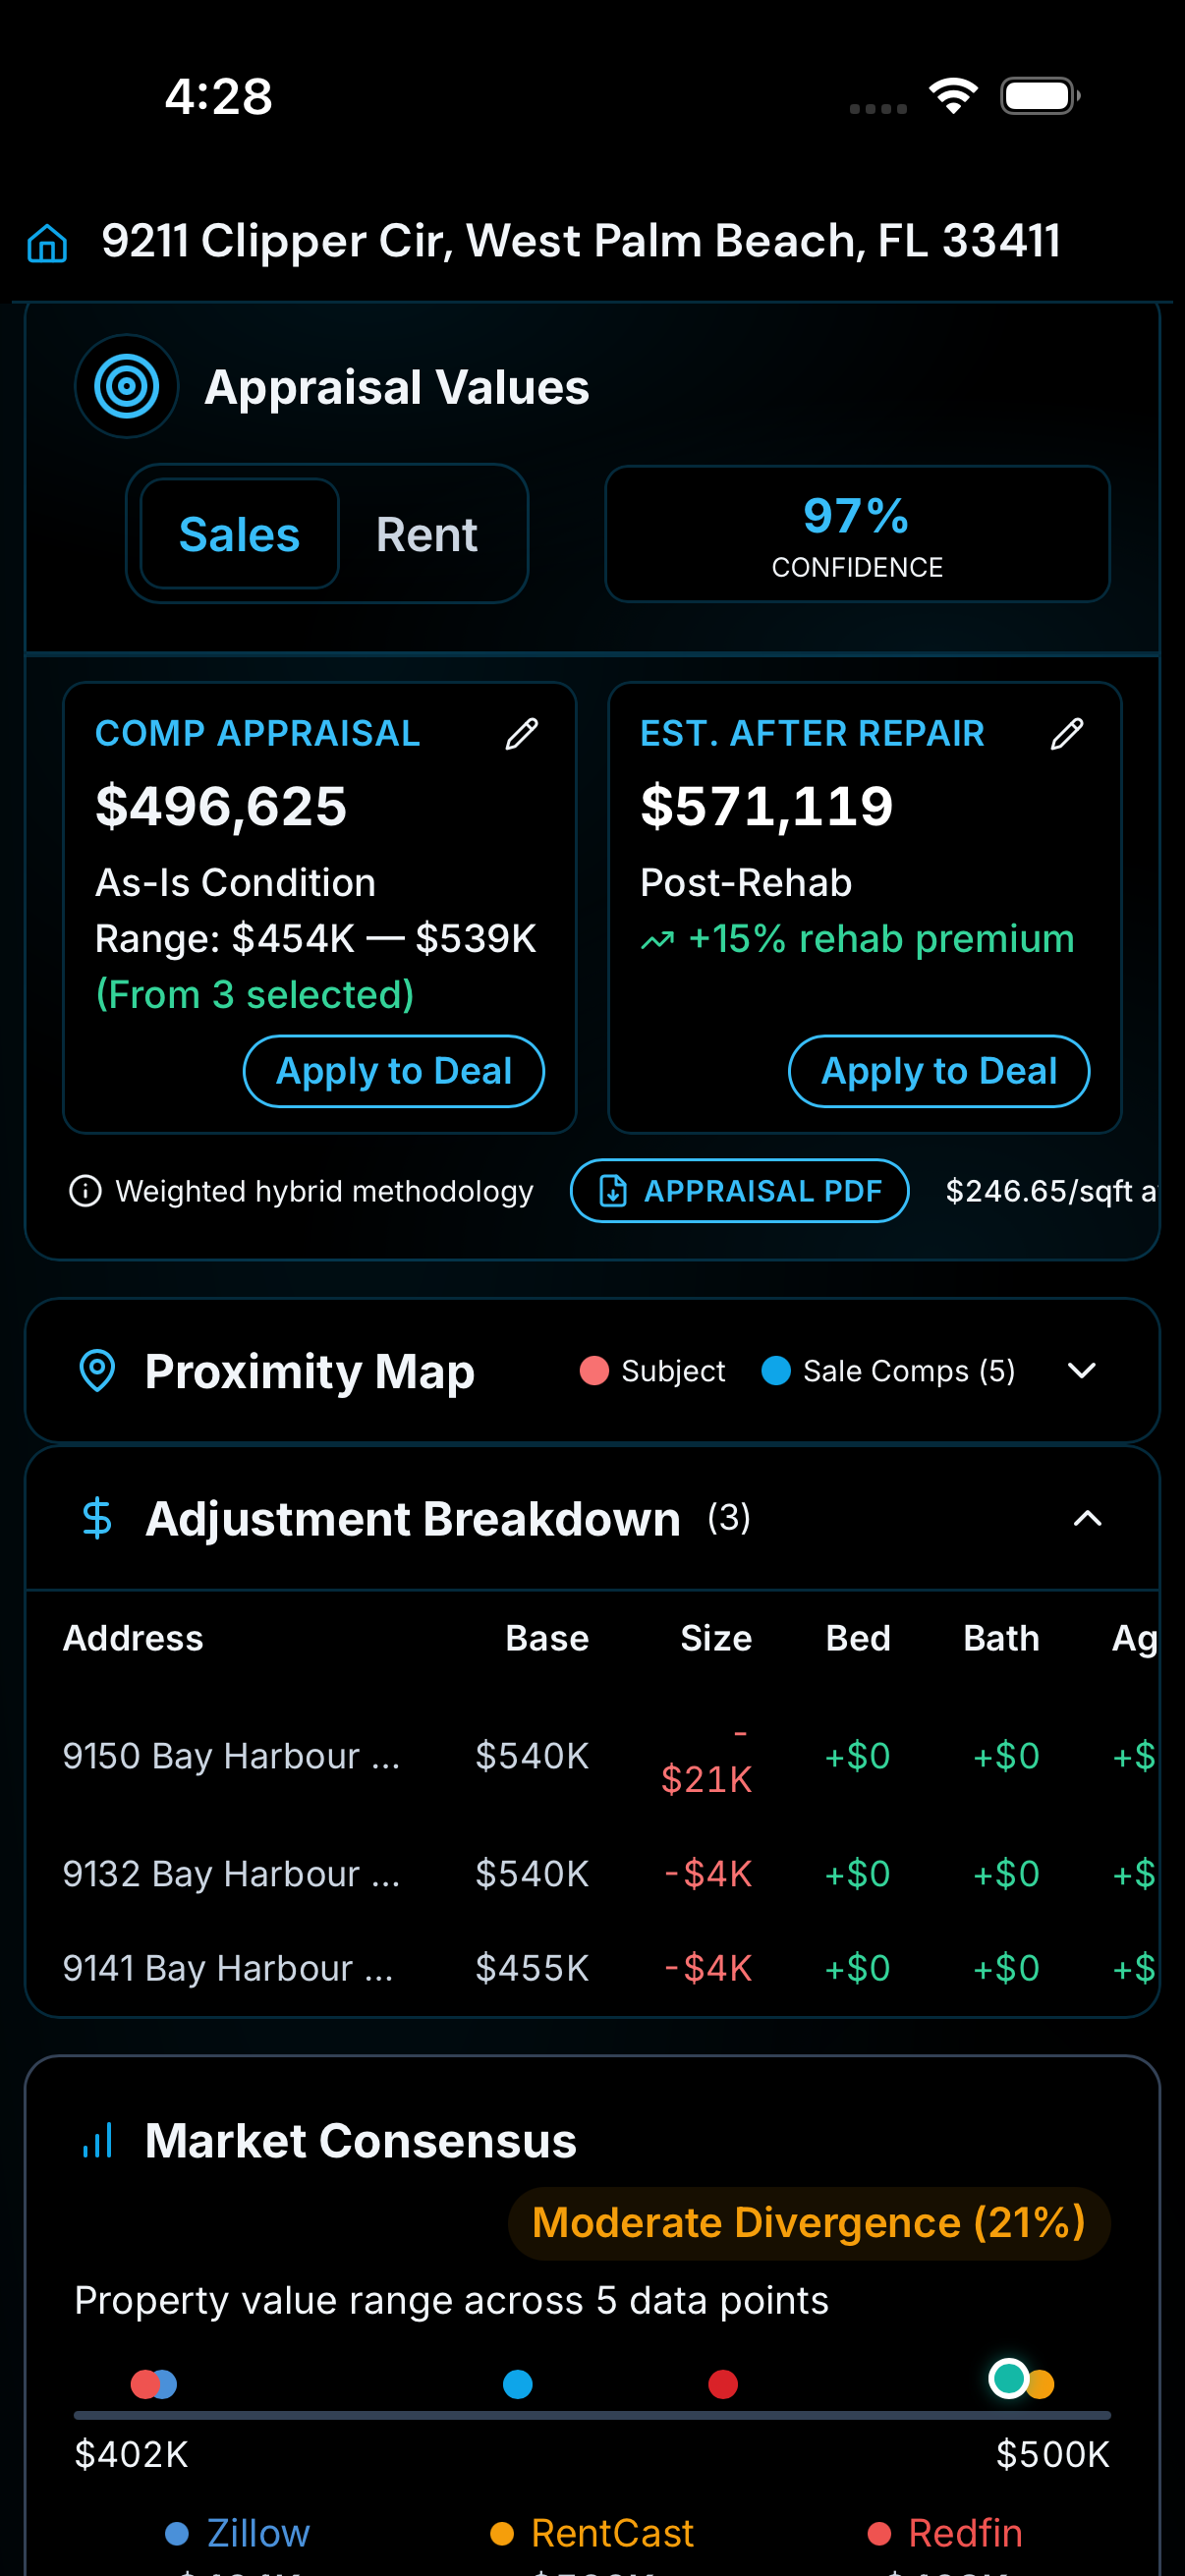The image size is (1185, 2576).
Task: Expand the Proximity Map section chevron
Action: [1082, 1370]
